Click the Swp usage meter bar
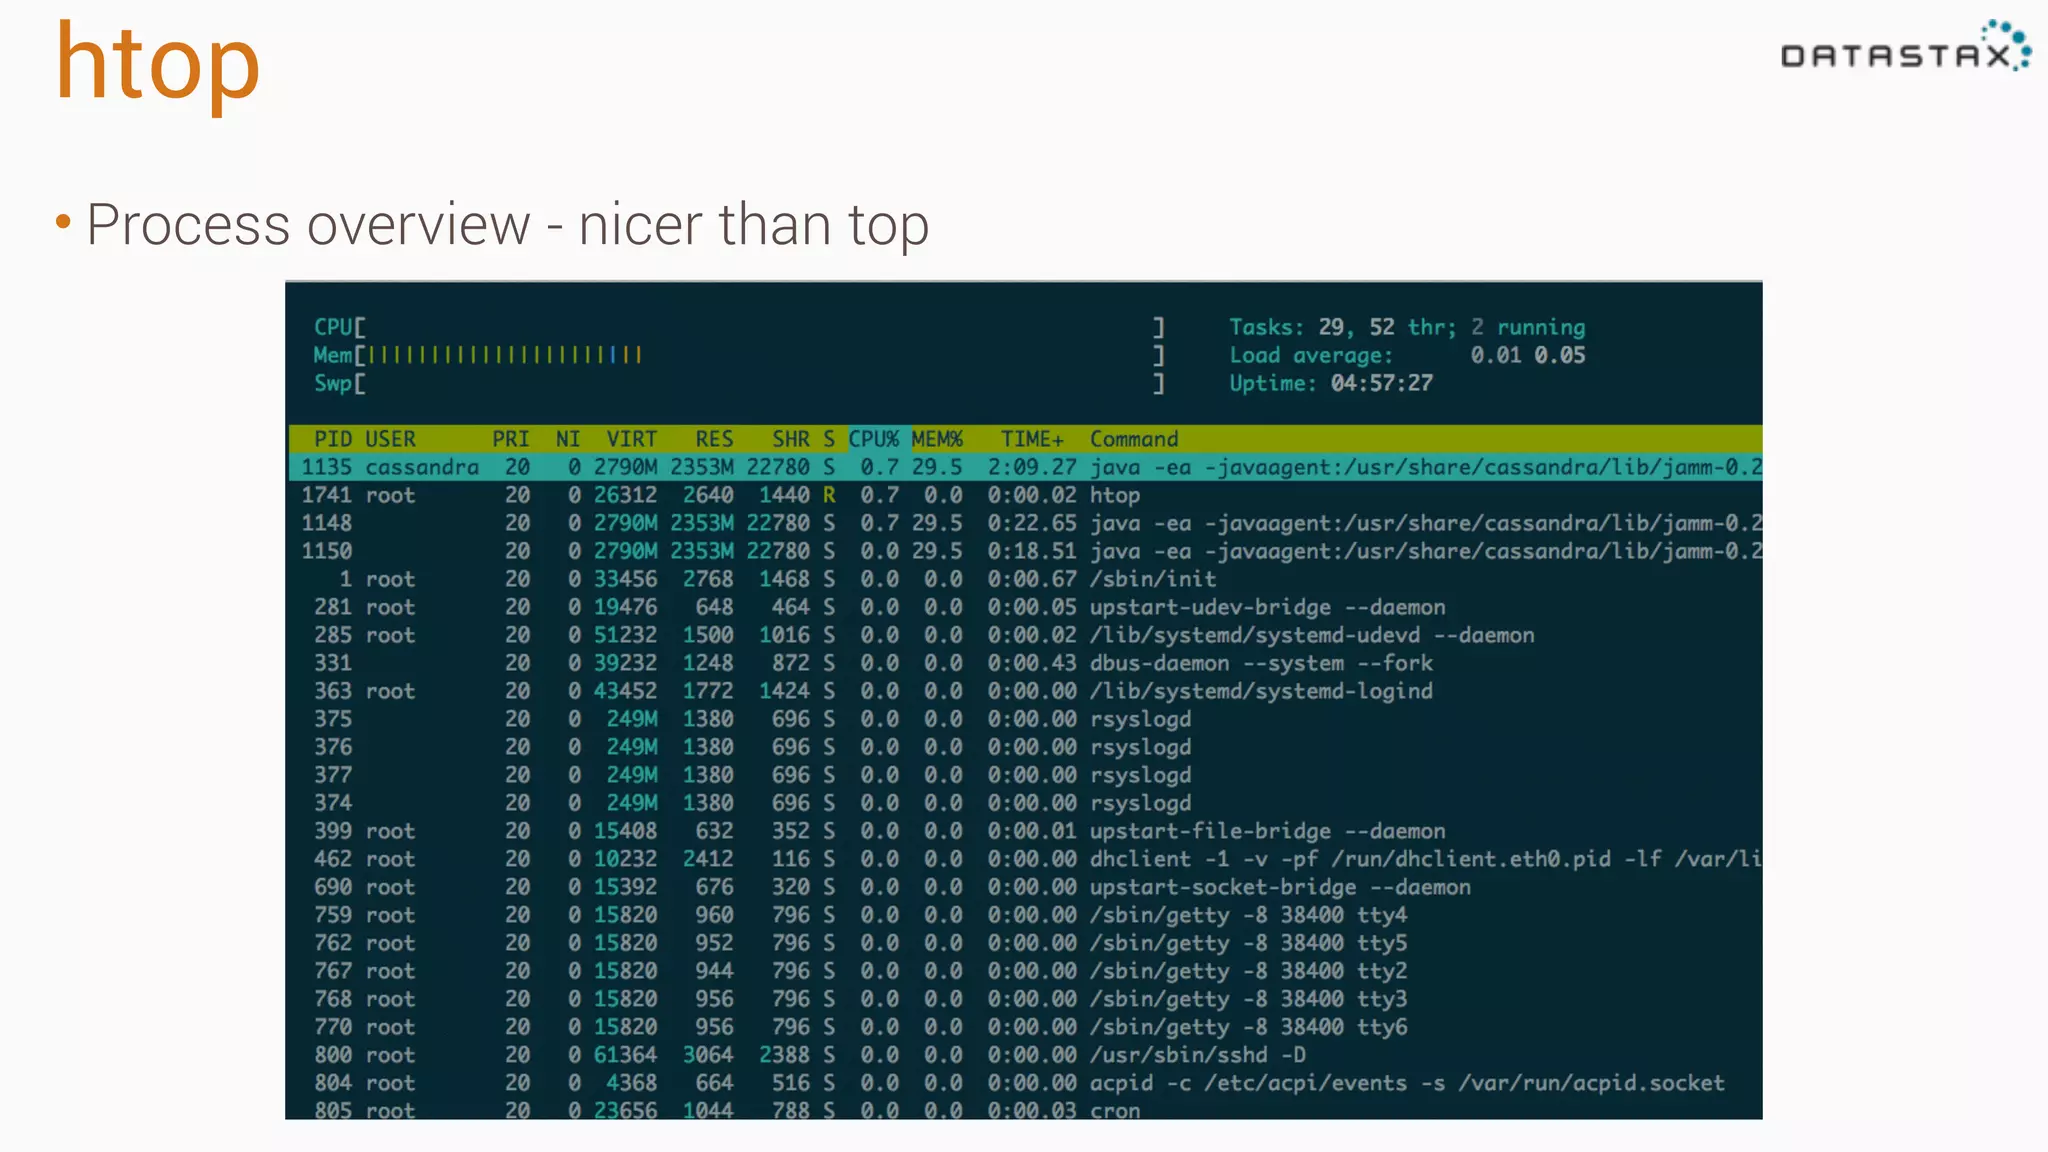This screenshot has height=1152, width=2048. tap(739, 383)
